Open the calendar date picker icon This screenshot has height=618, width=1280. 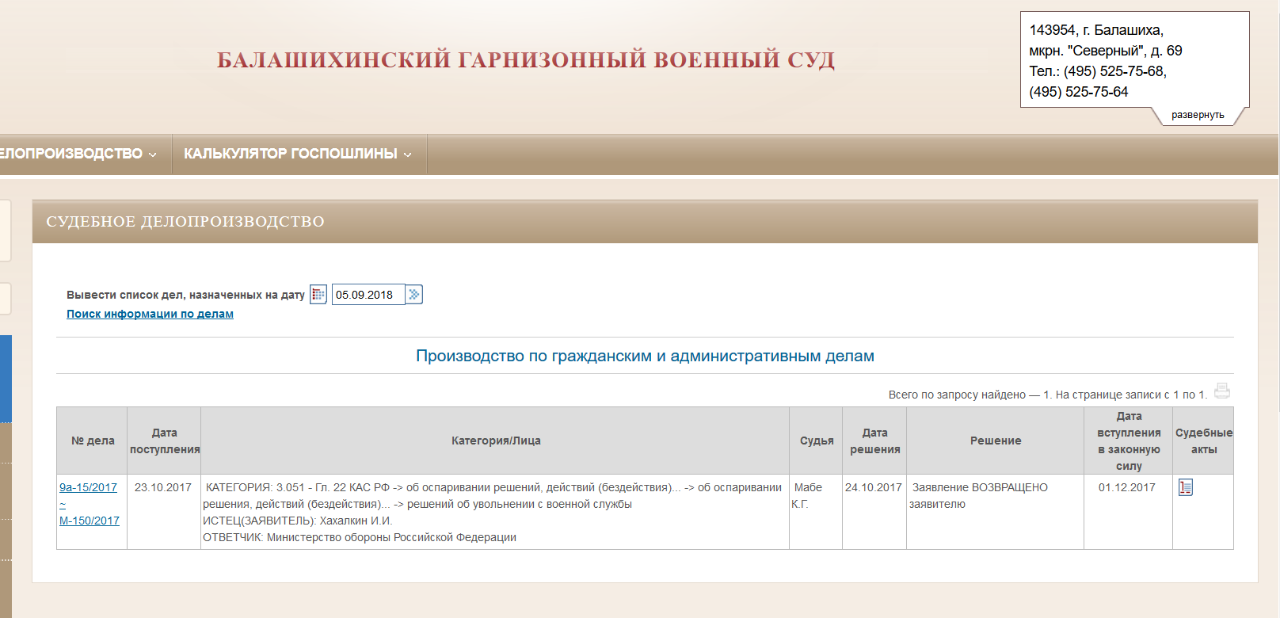(x=318, y=294)
